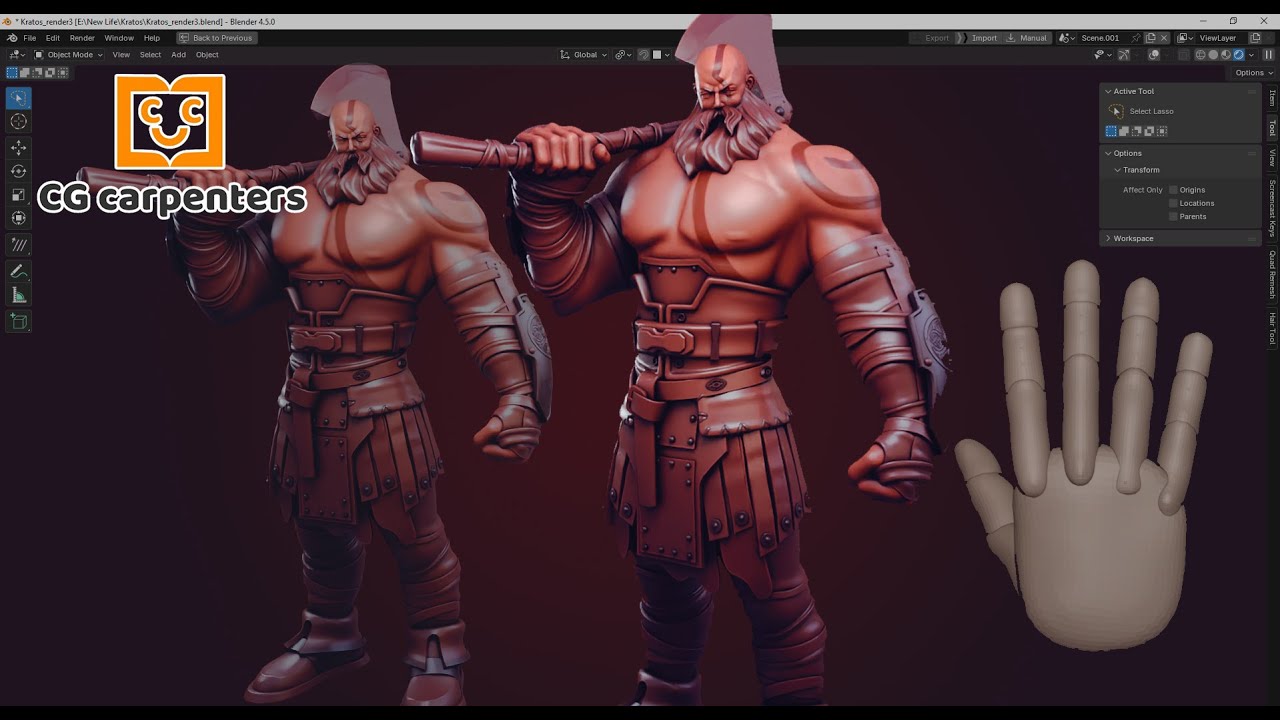The image size is (1280, 720).
Task: Open the Options dropdown in viewport header
Action: pyautogui.click(x=1254, y=73)
